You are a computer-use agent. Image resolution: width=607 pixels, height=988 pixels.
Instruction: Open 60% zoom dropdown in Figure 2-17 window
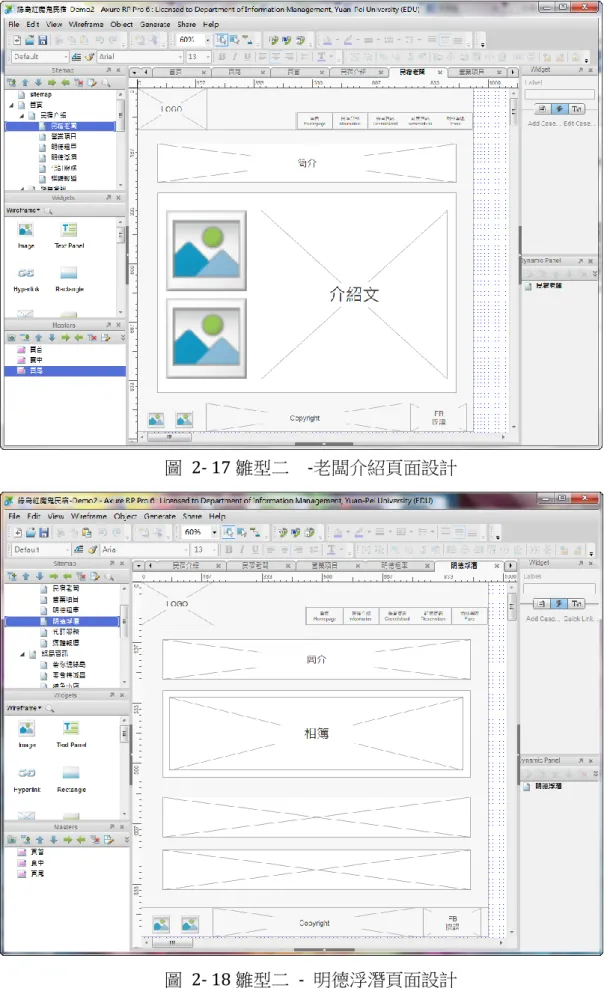coord(208,40)
